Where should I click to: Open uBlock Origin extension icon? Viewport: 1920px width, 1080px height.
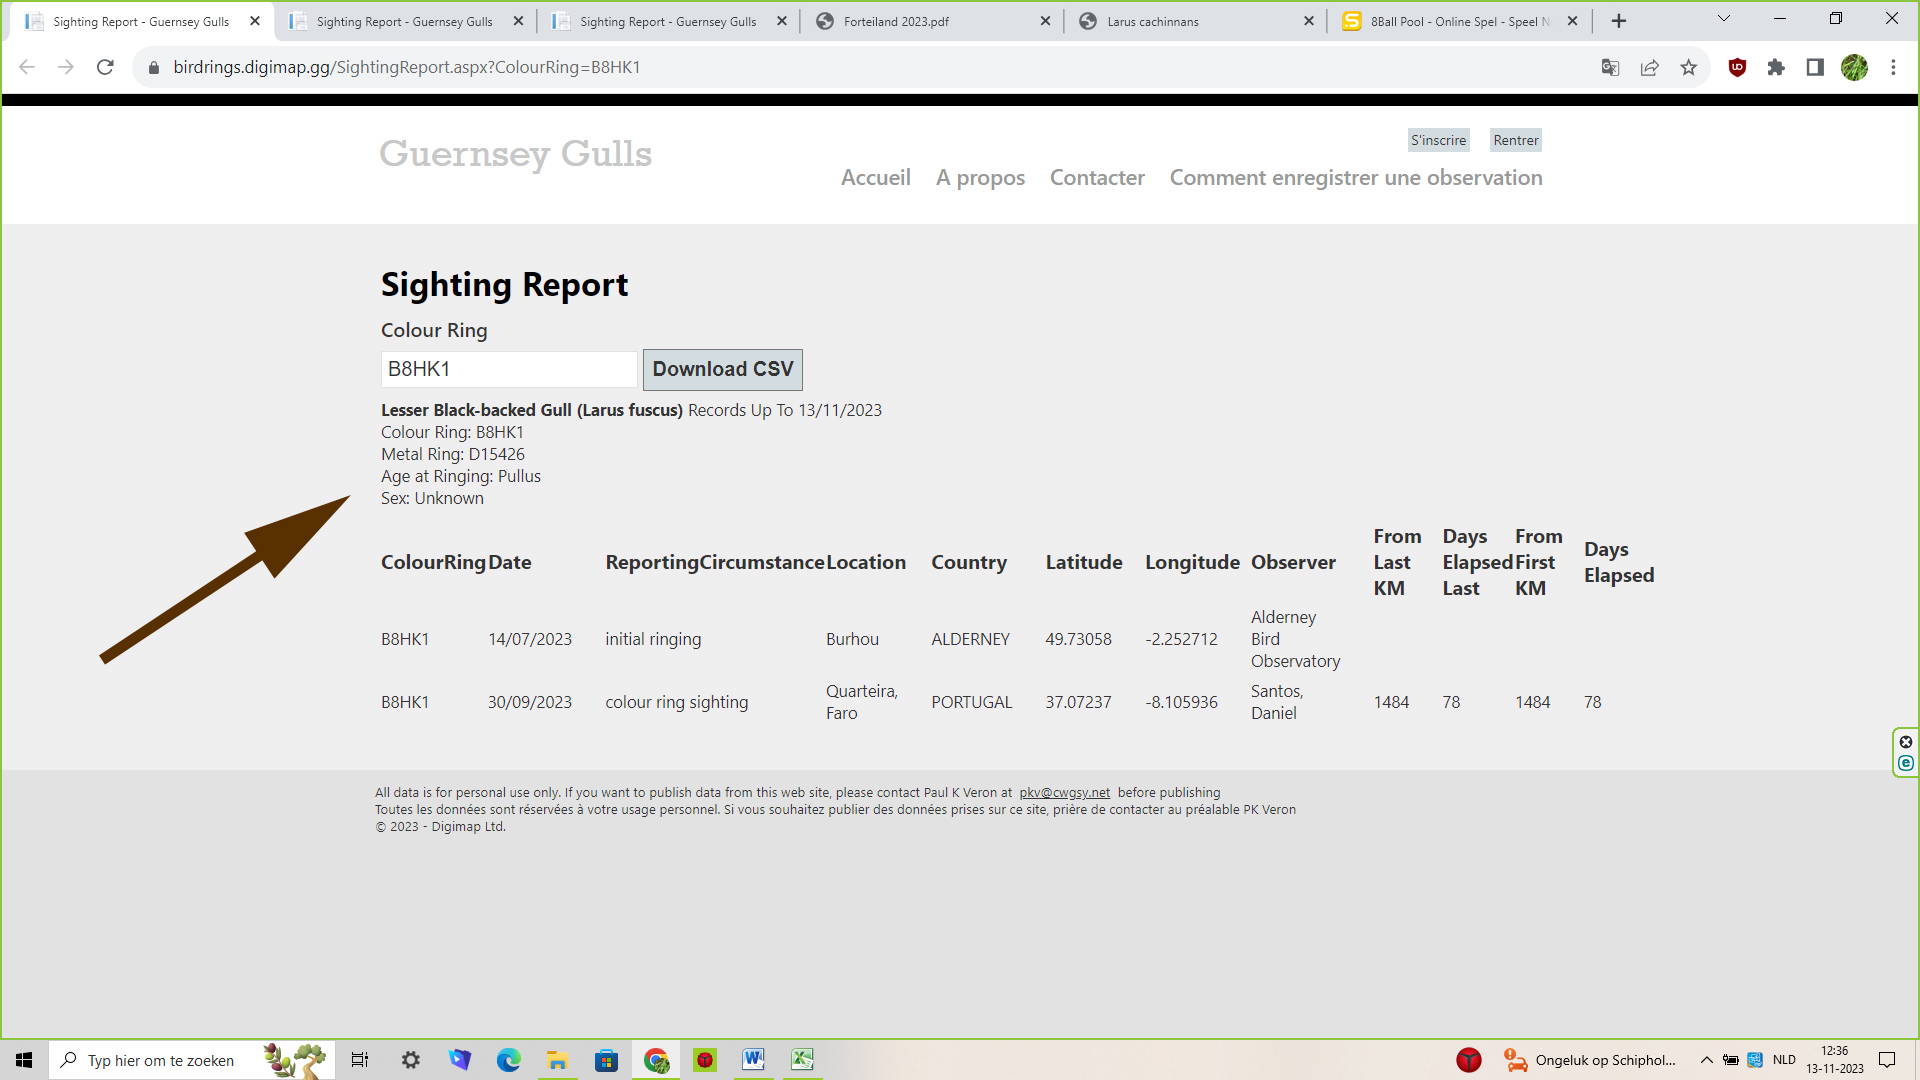(x=1737, y=67)
